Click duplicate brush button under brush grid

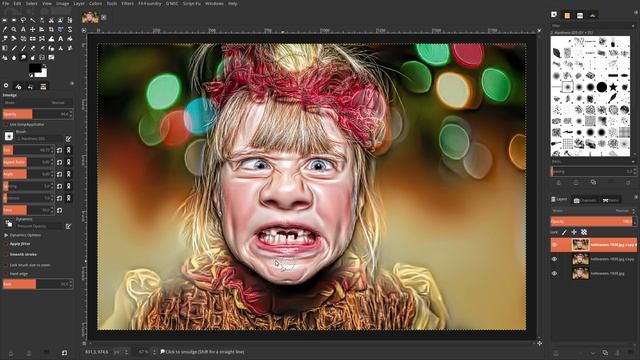593,182
